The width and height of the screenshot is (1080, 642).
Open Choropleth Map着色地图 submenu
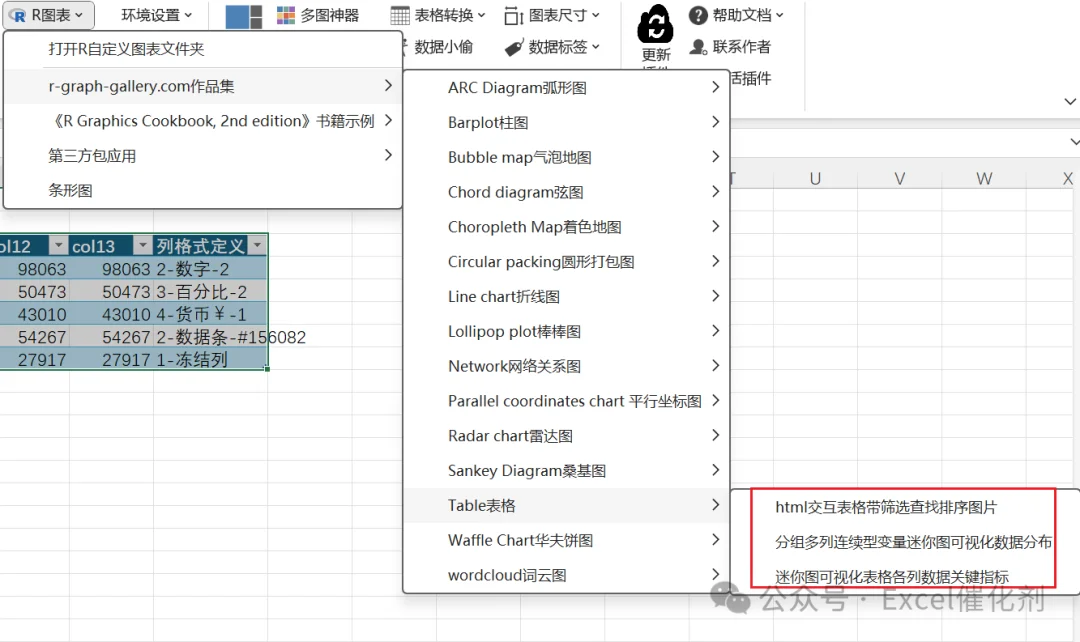pyautogui.click(x=566, y=227)
